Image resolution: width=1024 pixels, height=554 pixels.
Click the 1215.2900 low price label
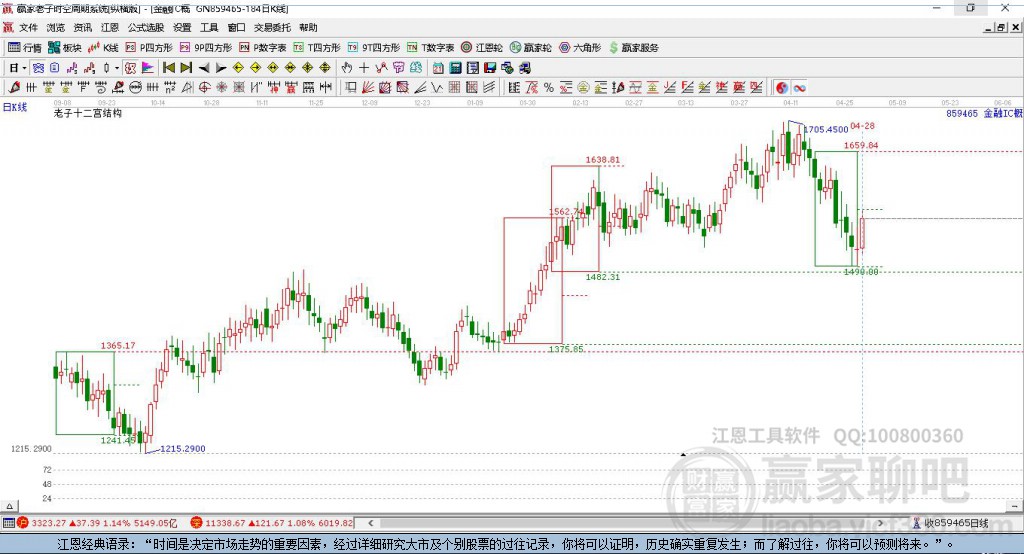pos(183,449)
